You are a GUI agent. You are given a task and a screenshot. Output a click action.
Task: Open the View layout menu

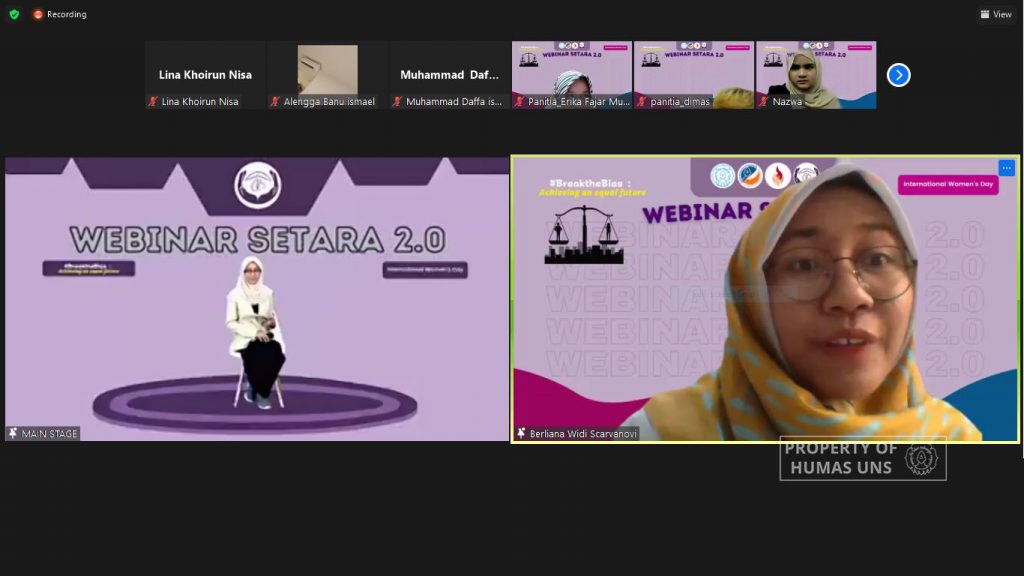[x=995, y=14]
